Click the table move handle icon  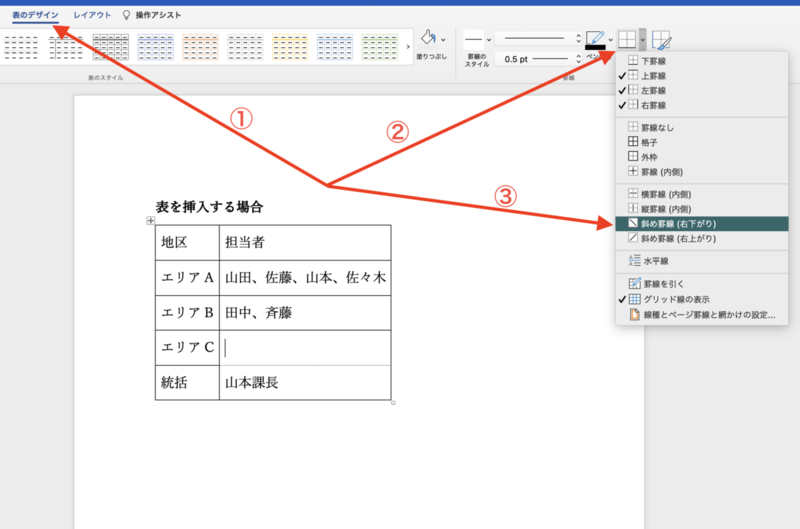pyautogui.click(x=150, y=220)
